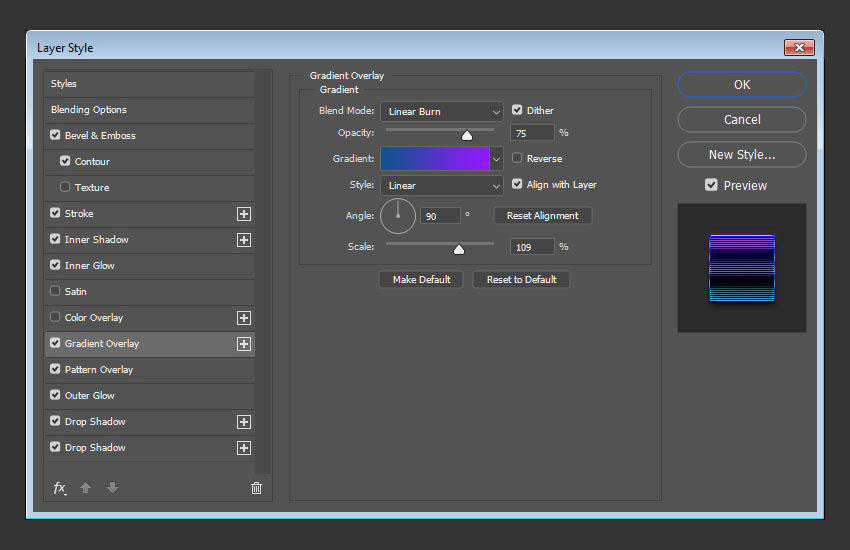Image resolution: width=850 pixels, height=550 pixels.
Task: Click the Cancel button
Action: pos(742,119)
